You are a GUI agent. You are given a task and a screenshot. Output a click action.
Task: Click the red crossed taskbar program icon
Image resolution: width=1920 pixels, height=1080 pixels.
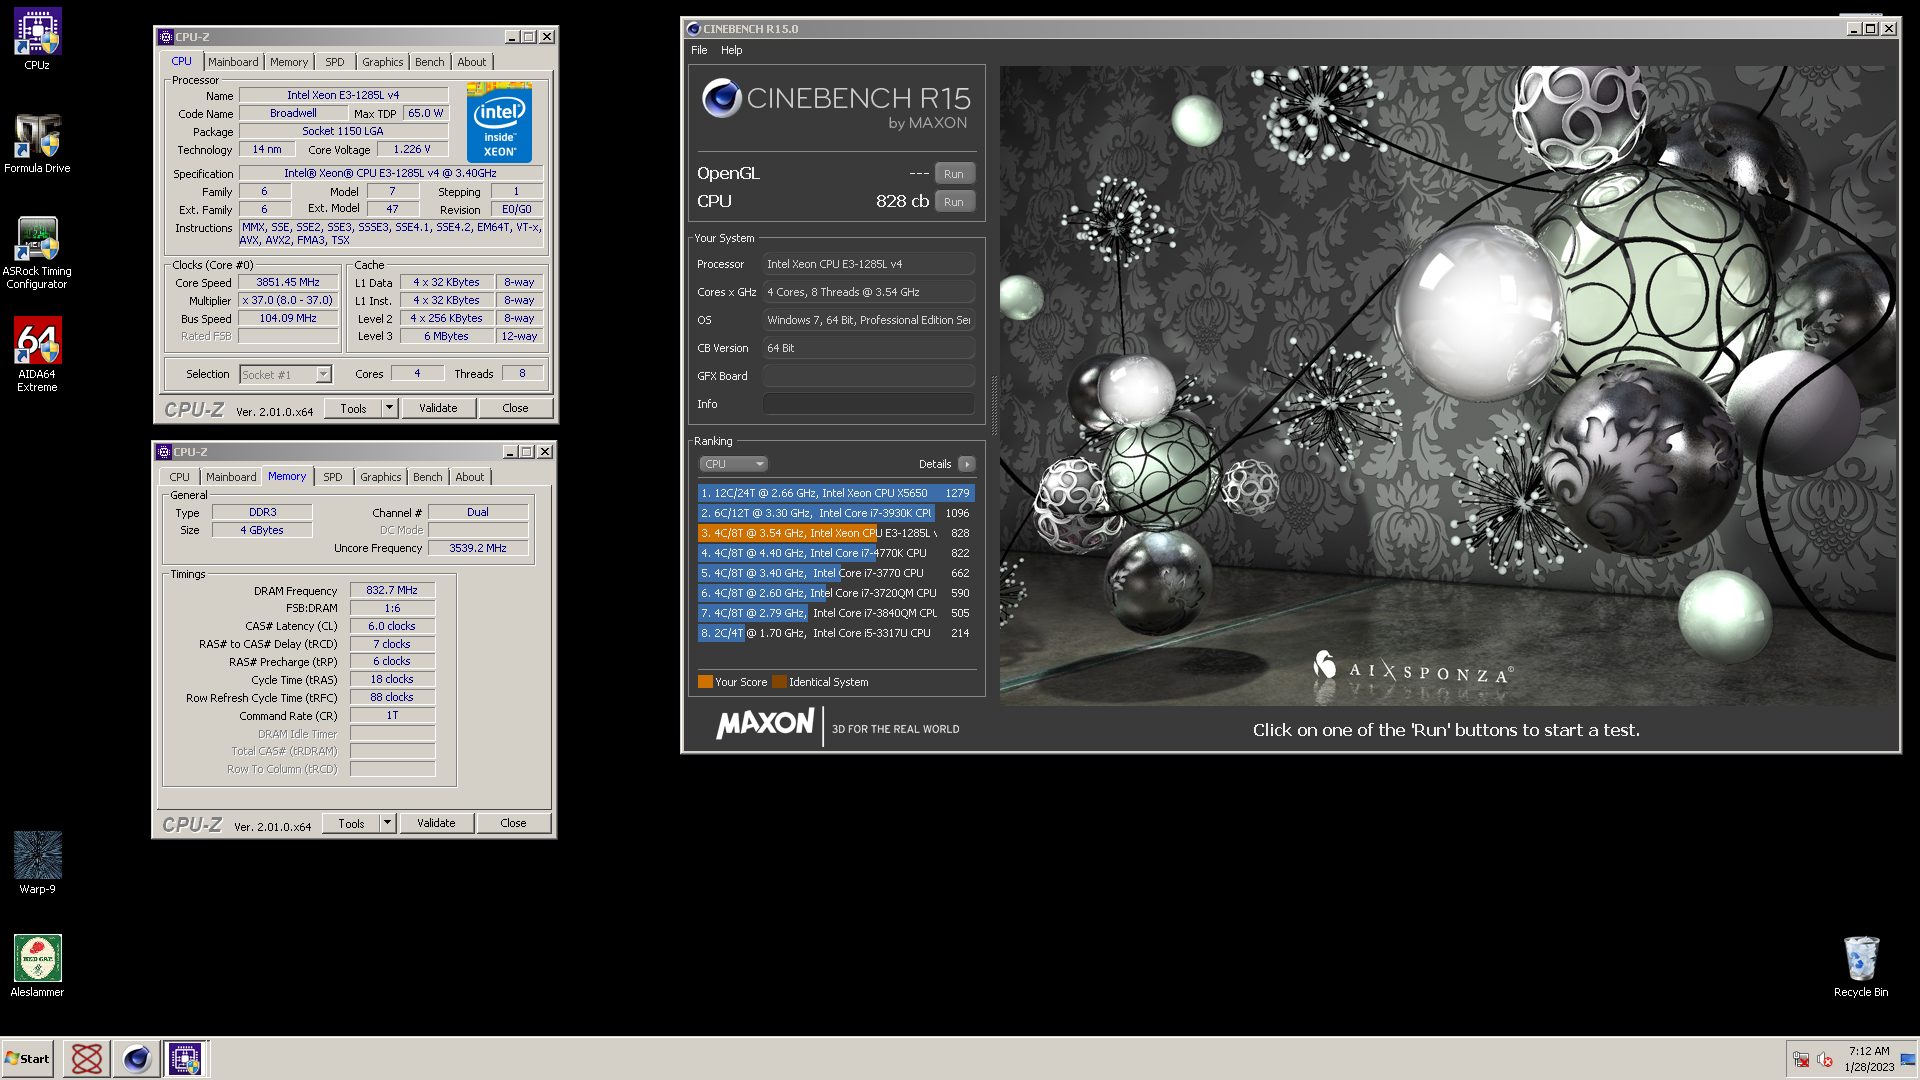87,1058
